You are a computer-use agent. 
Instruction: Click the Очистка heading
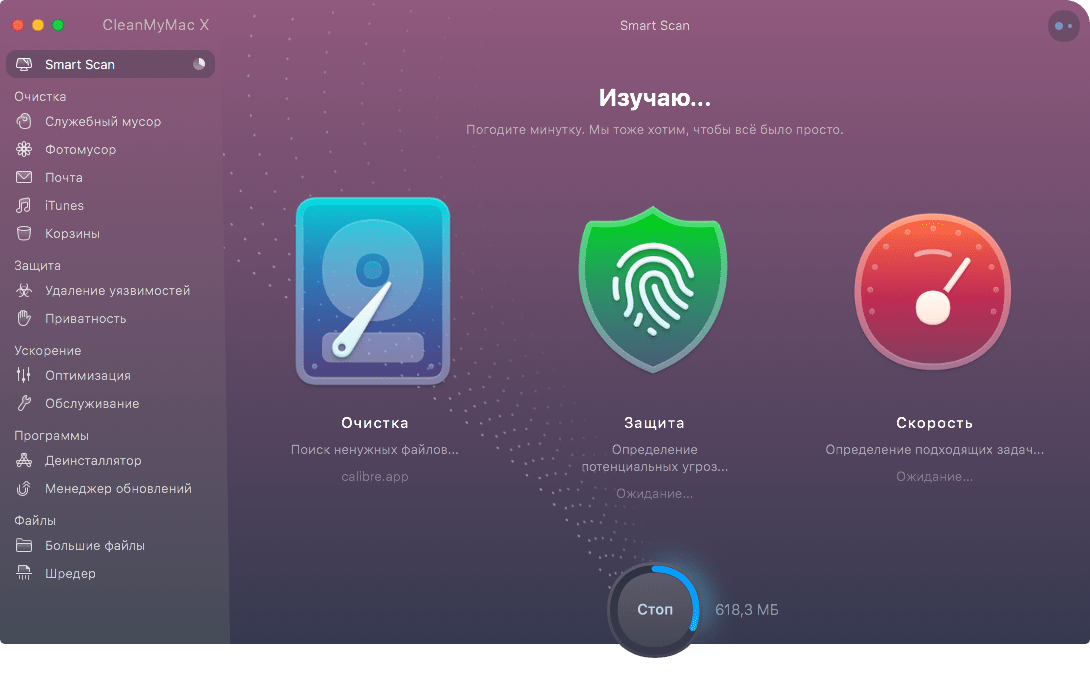tap(375, 423)
